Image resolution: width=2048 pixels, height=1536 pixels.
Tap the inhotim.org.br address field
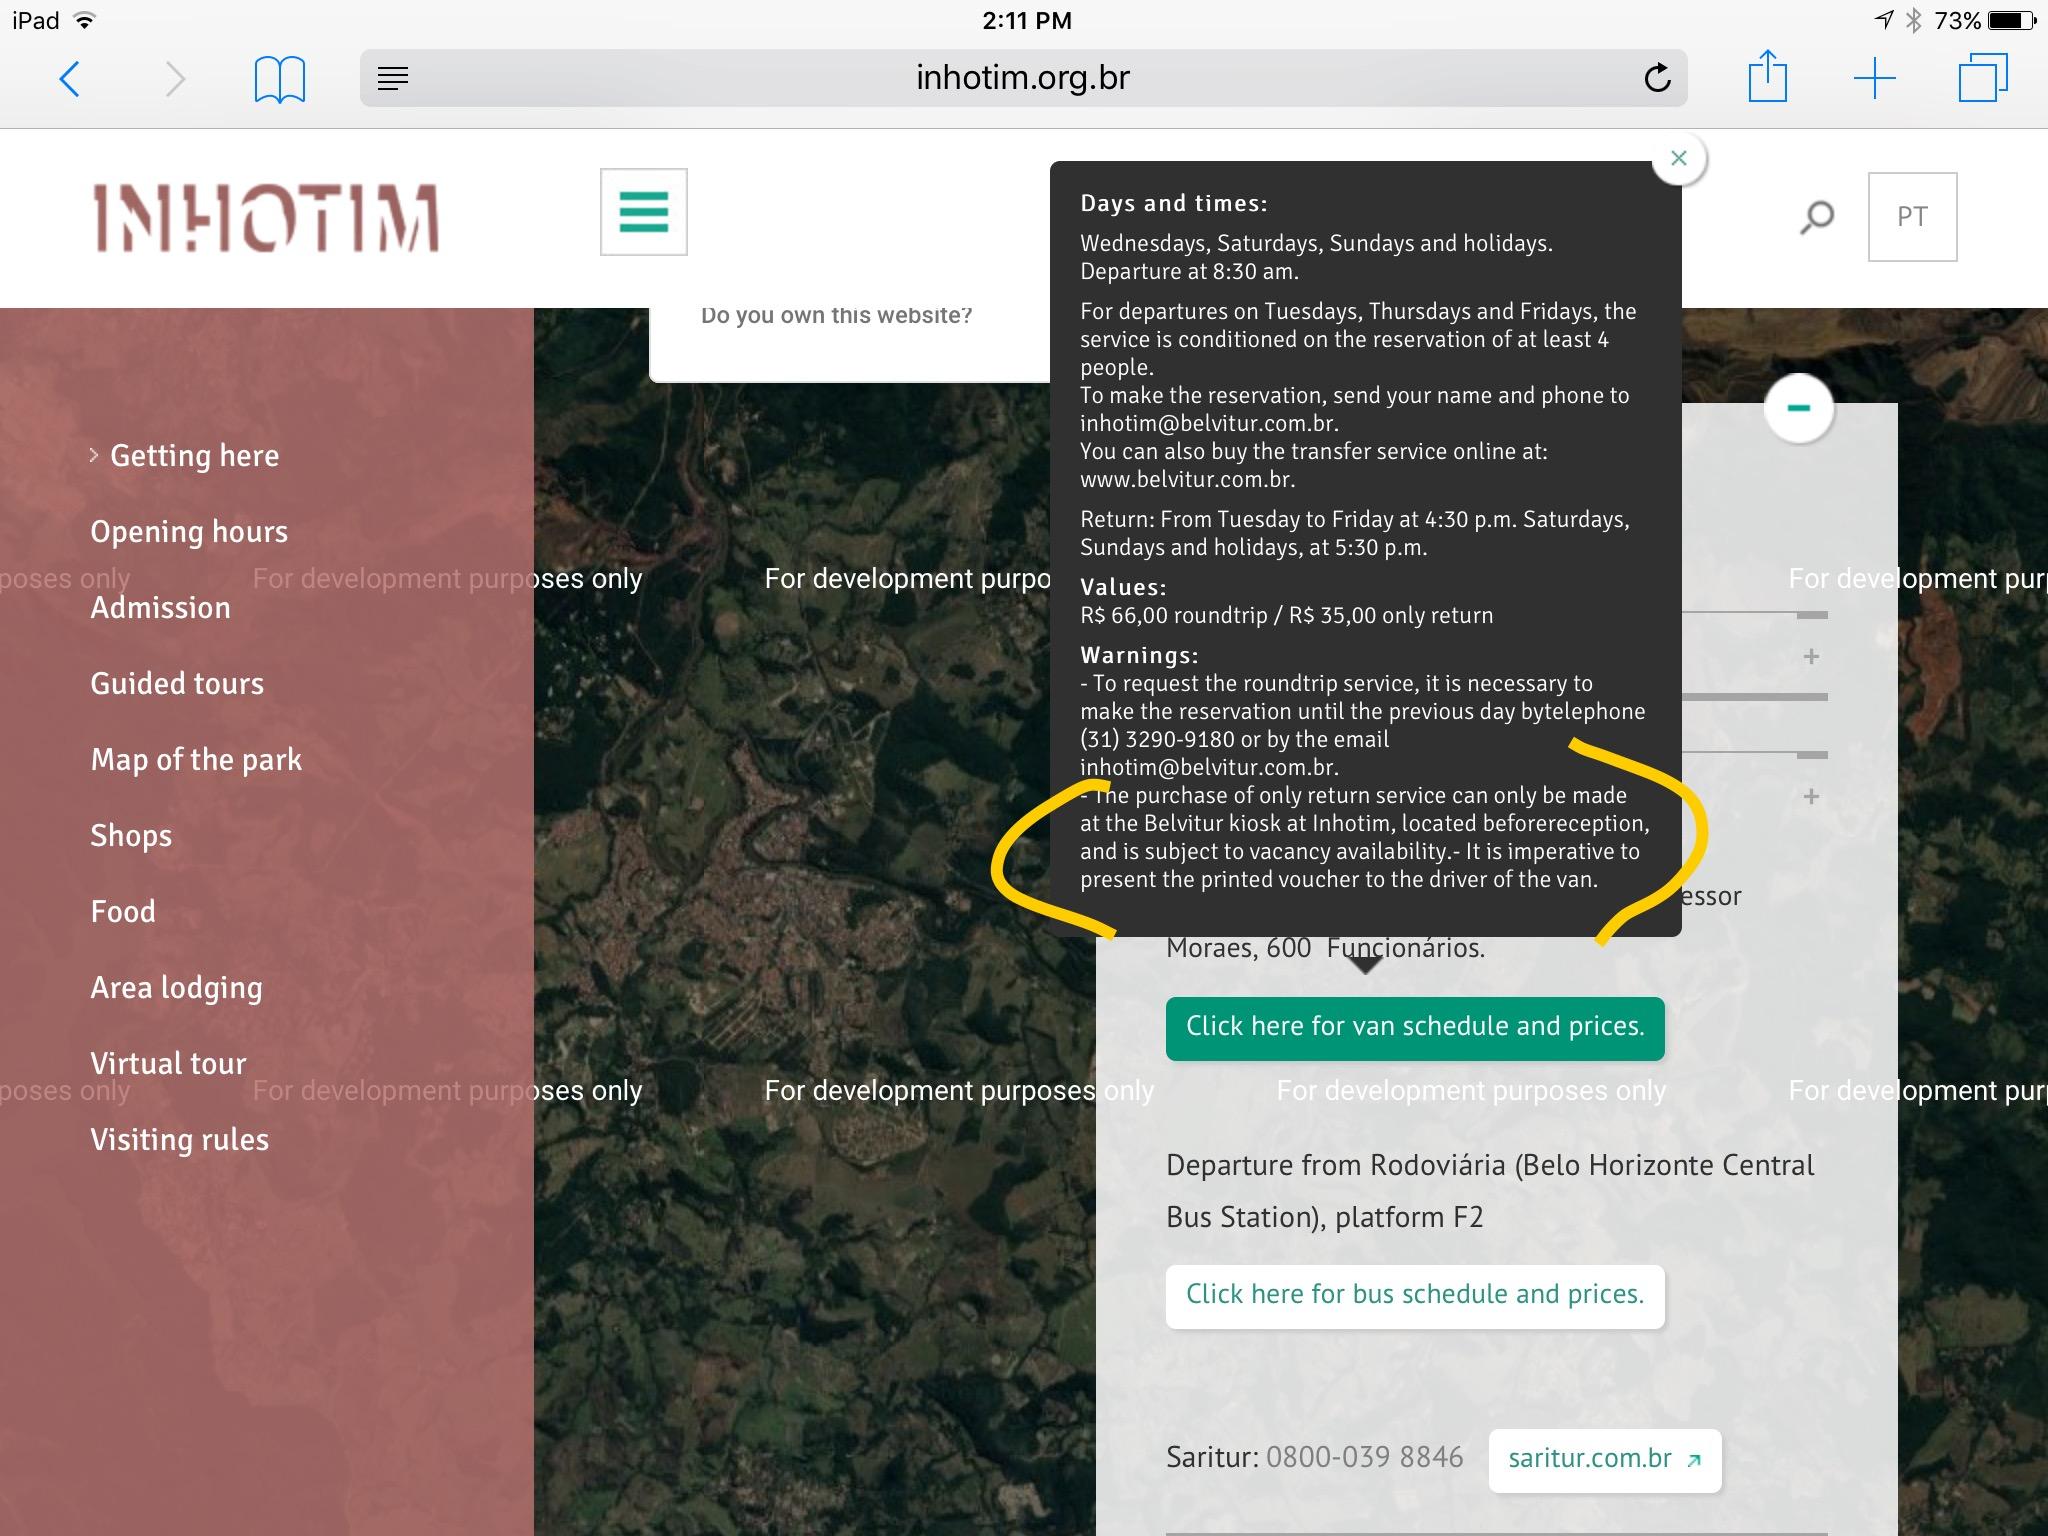[x=1023, y=78]
